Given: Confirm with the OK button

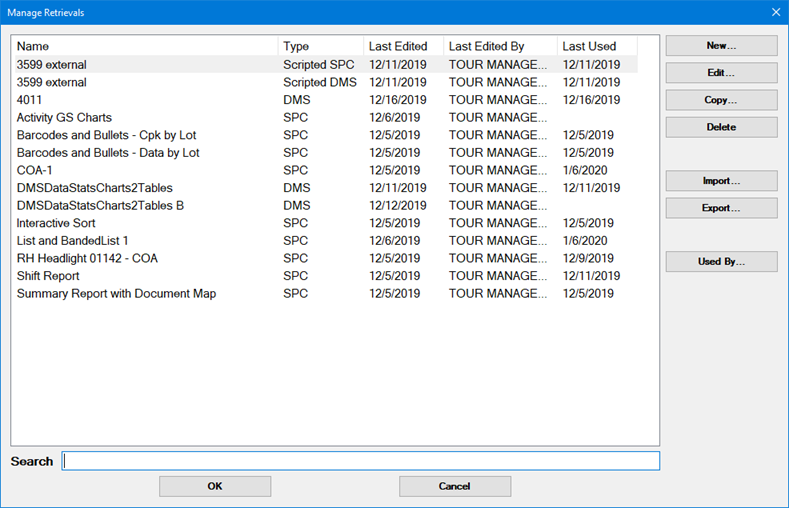Looking at the screenshot, I should tap(215, 486).
